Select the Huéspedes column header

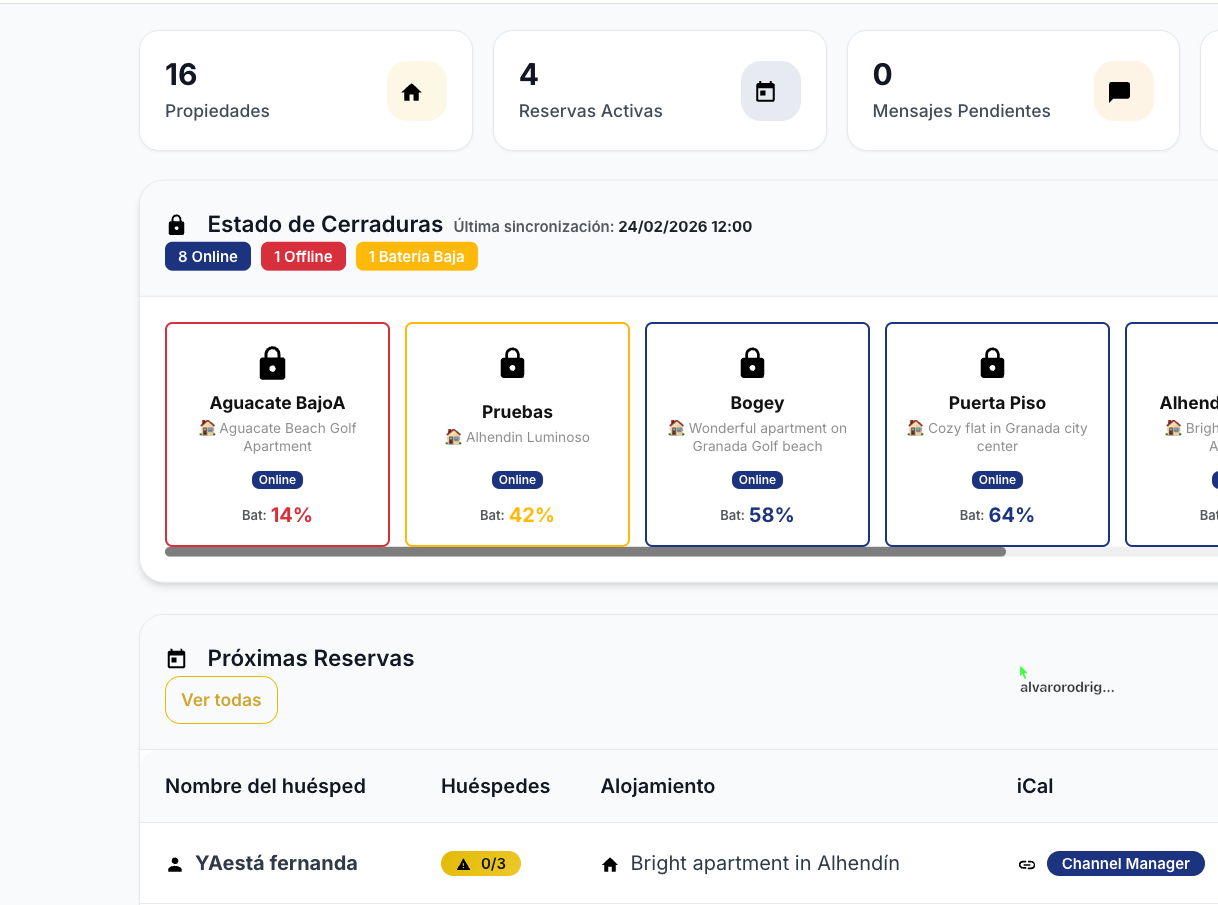point(496,786)
